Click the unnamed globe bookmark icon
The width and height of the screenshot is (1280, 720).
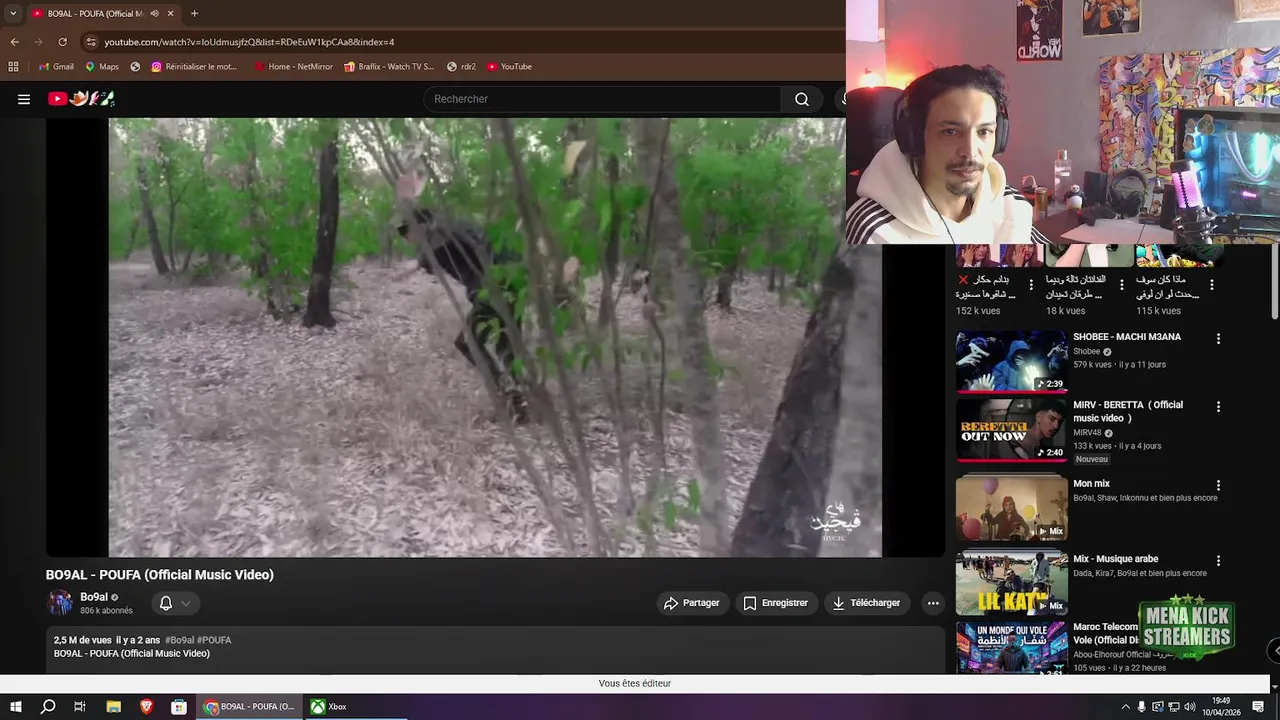pyautogui.click(x=135, y=67)
